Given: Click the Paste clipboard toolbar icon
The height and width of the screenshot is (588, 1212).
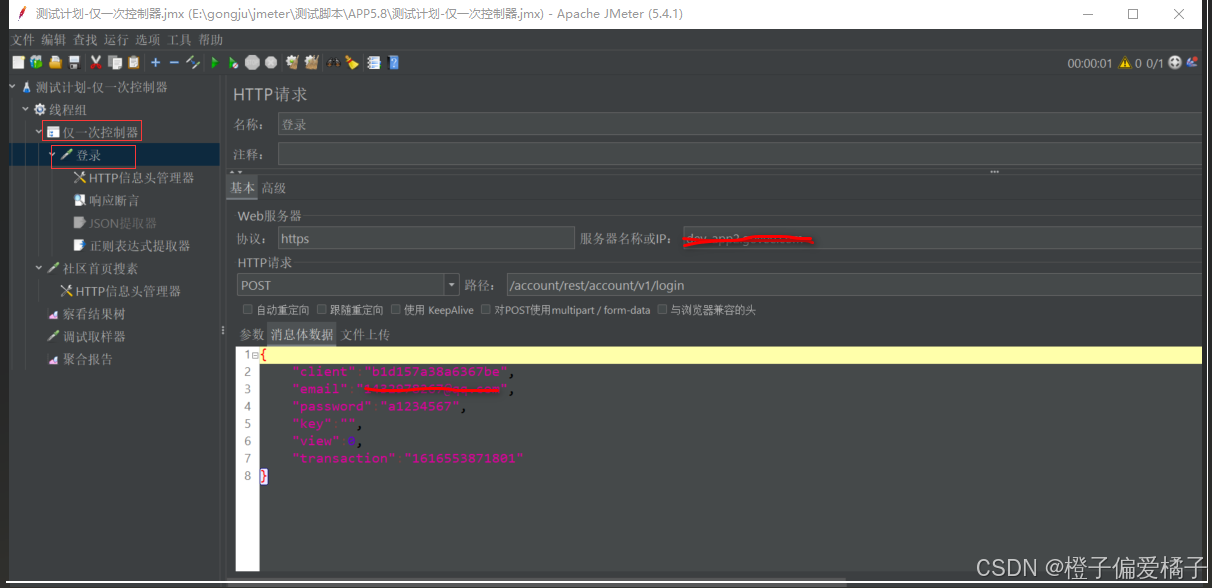Looking at the screenshot, I should (133, 62).
